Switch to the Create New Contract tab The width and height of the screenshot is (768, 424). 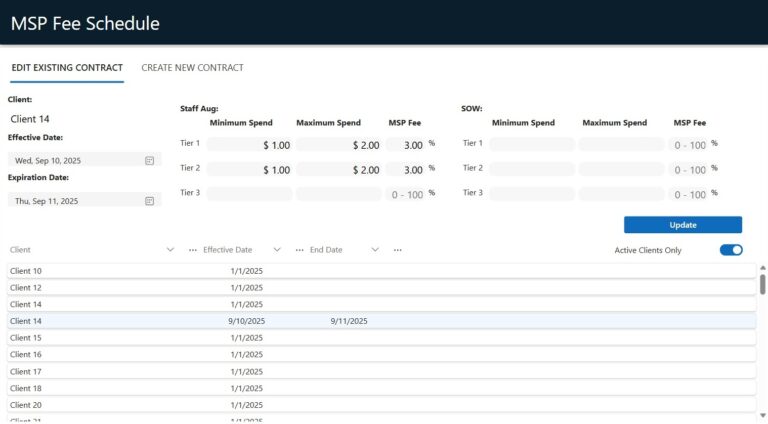coord(192,68)
